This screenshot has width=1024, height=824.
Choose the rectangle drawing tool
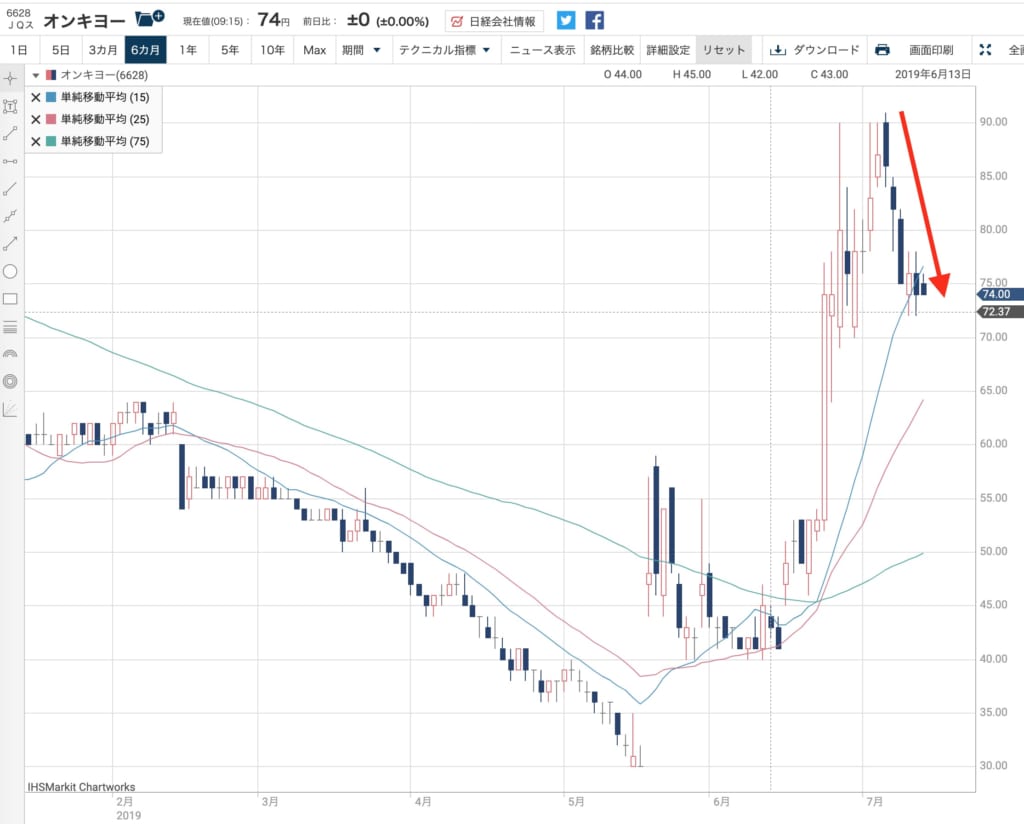pyautogui.click(x=11, y=298)
